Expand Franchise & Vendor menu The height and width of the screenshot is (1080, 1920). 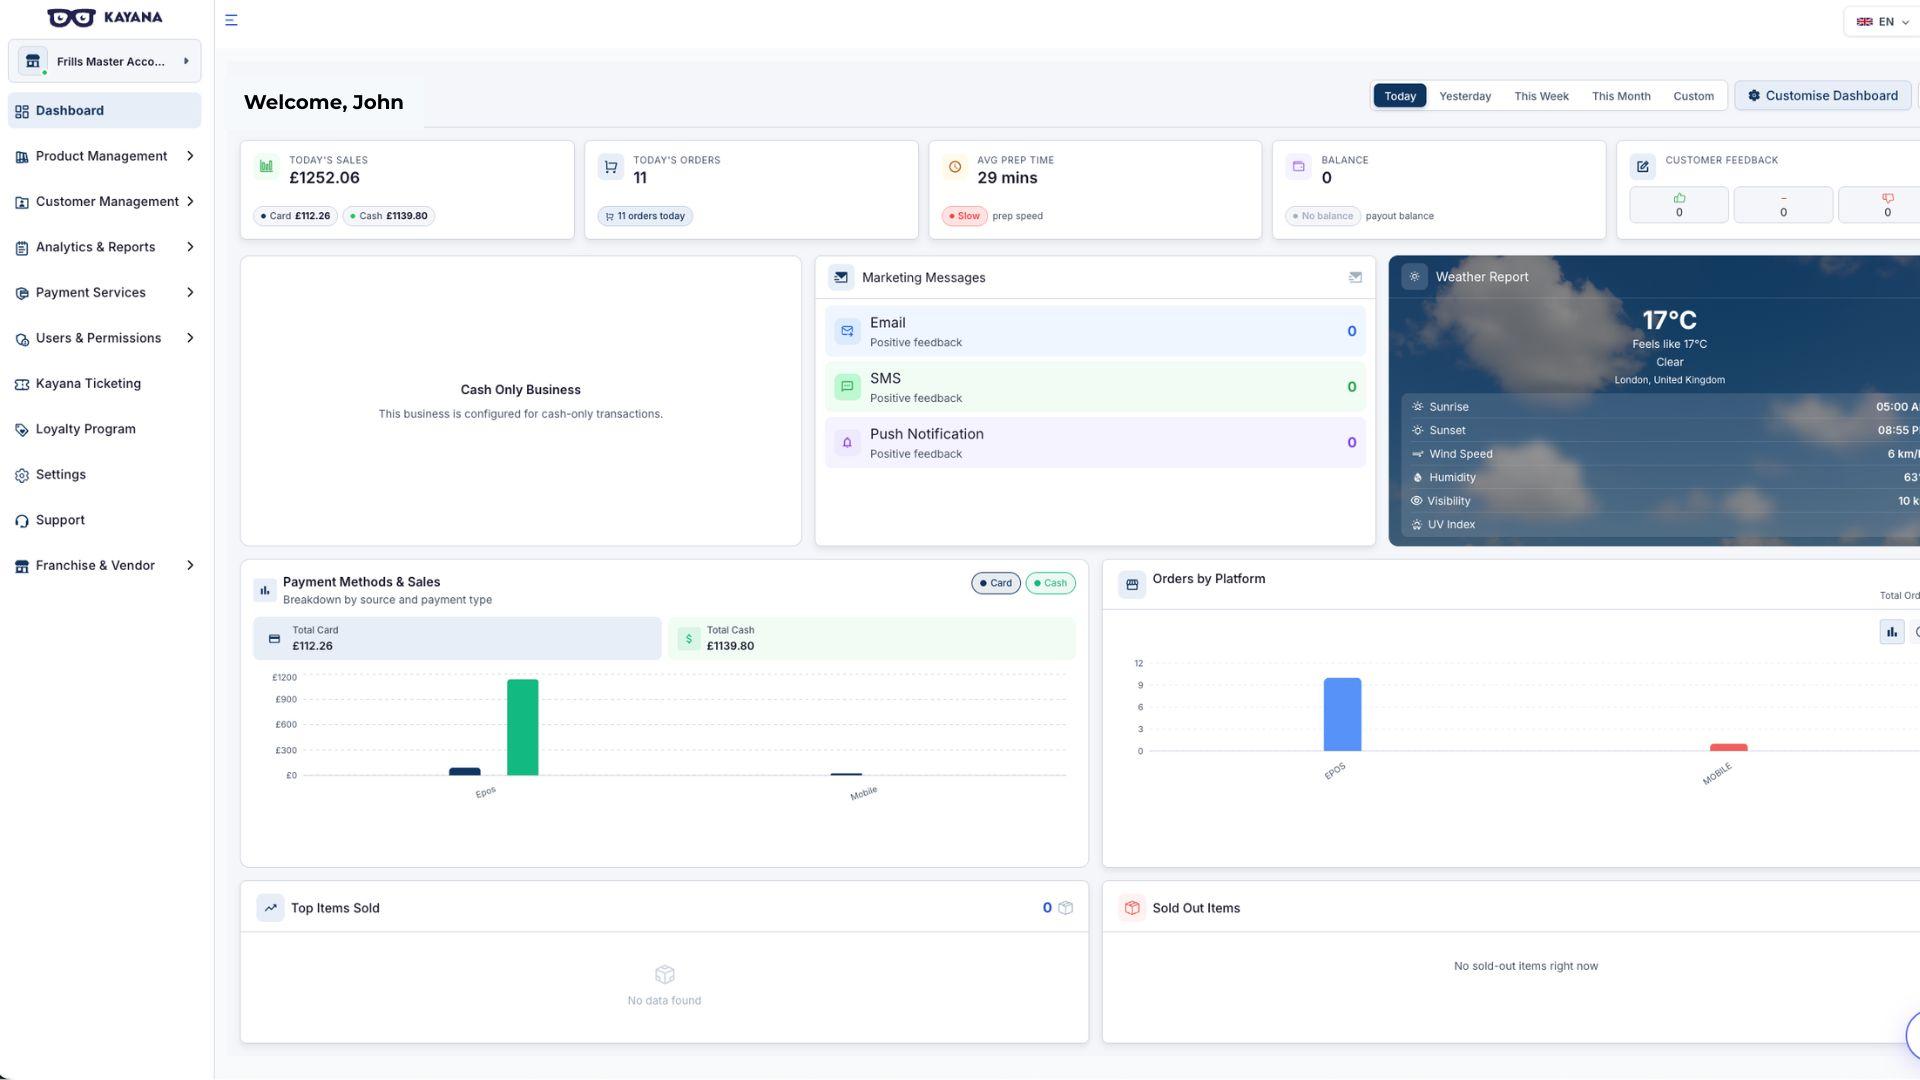point(104,566)
